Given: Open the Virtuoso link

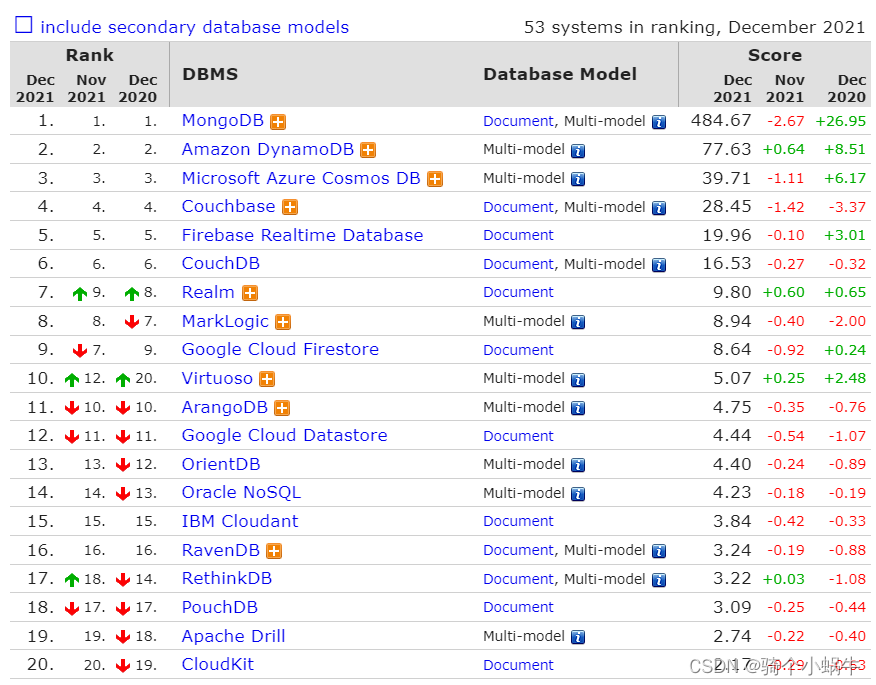Looking at the screenshot, I should coord(217,379).
